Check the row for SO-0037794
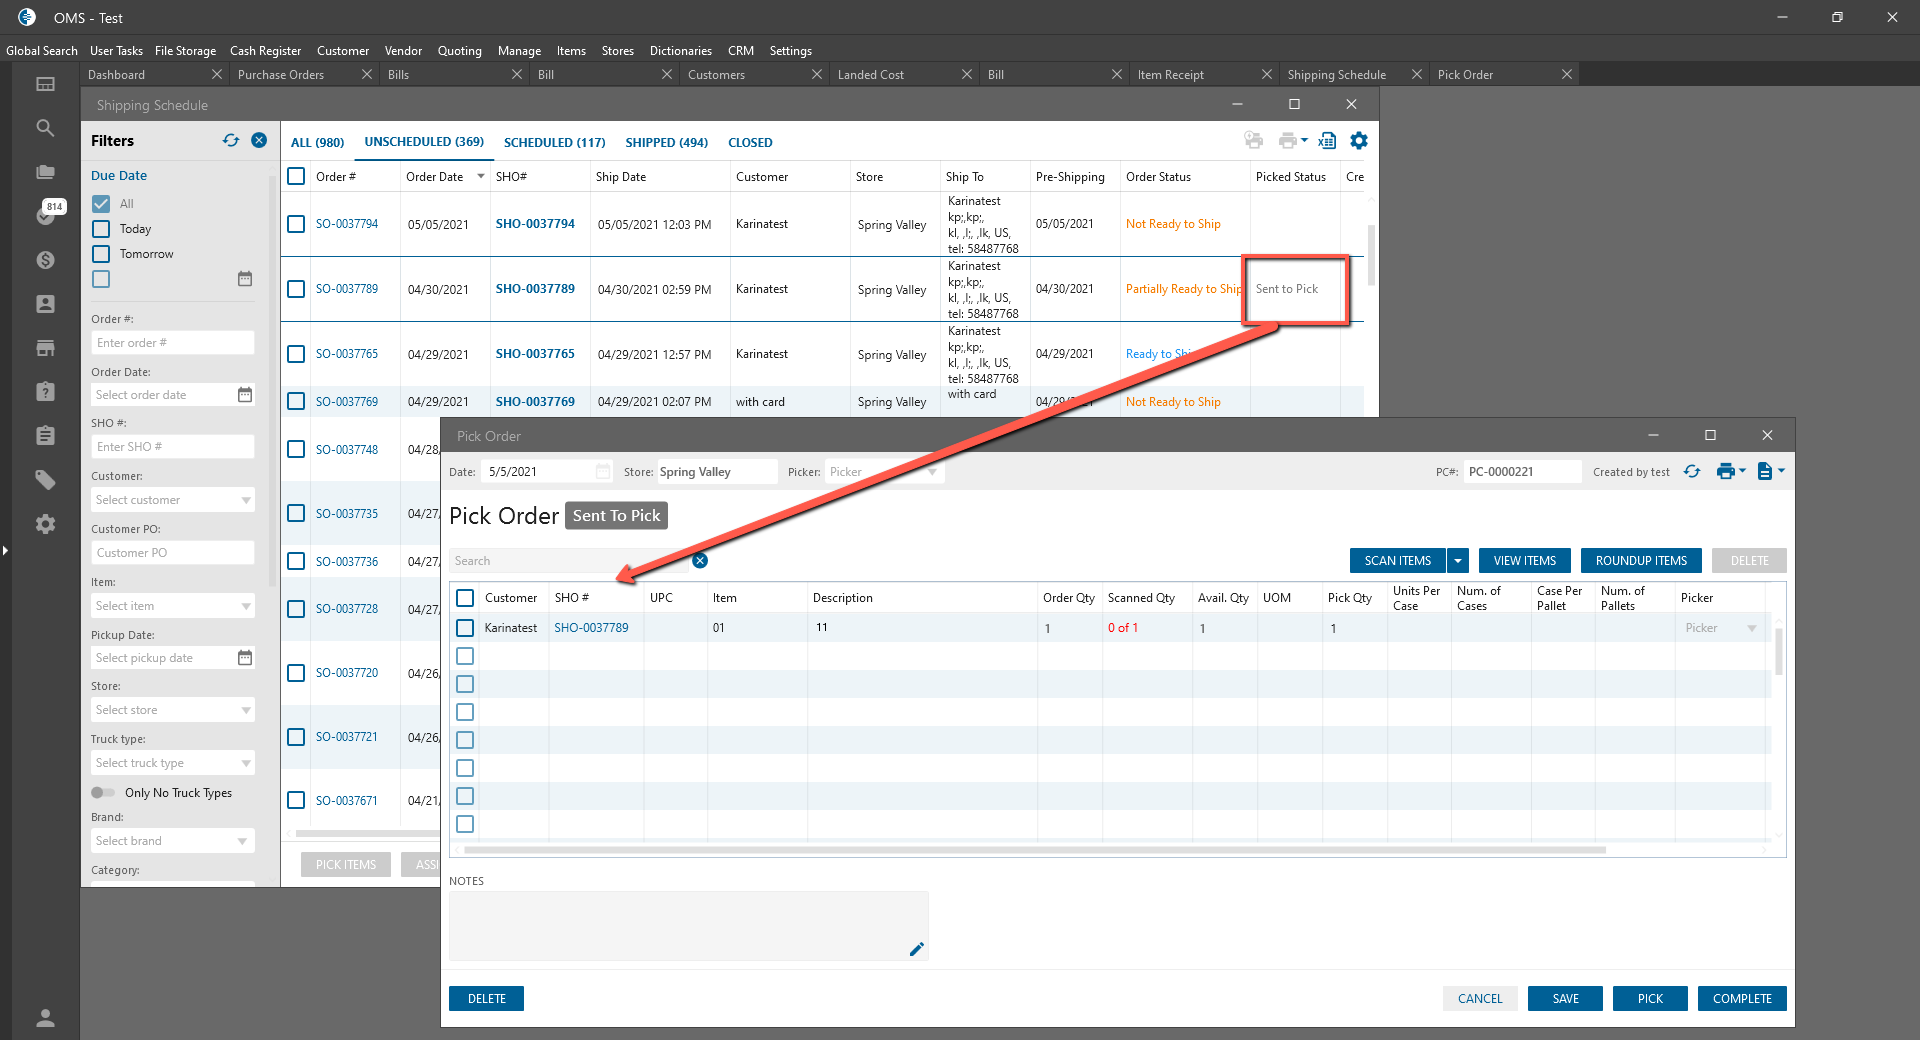 tap(296, 224)
